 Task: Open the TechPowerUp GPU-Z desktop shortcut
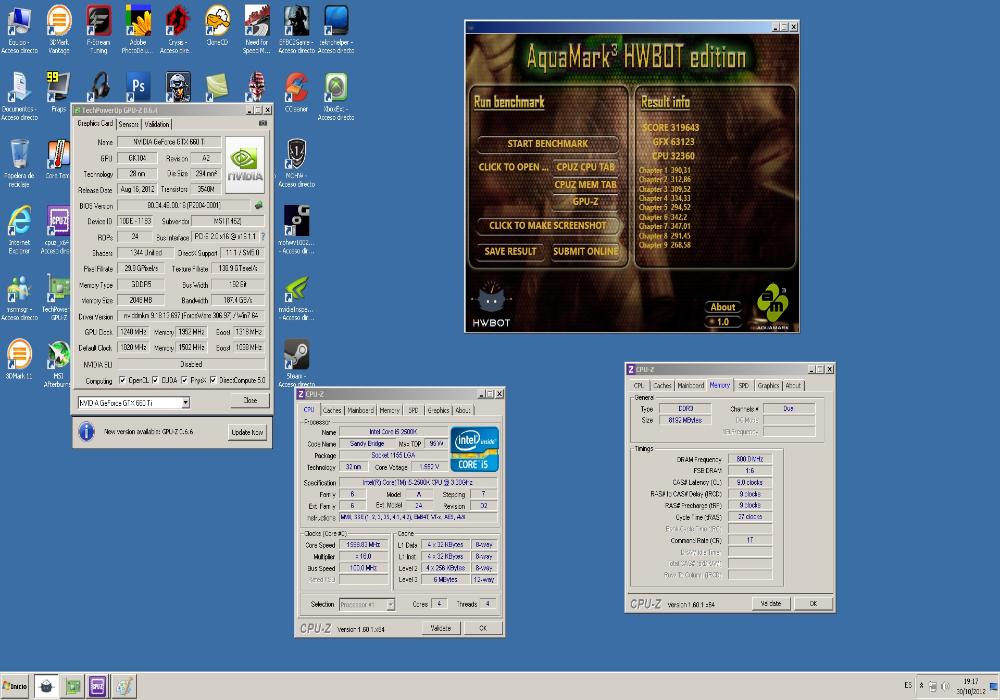click(57, 297)
